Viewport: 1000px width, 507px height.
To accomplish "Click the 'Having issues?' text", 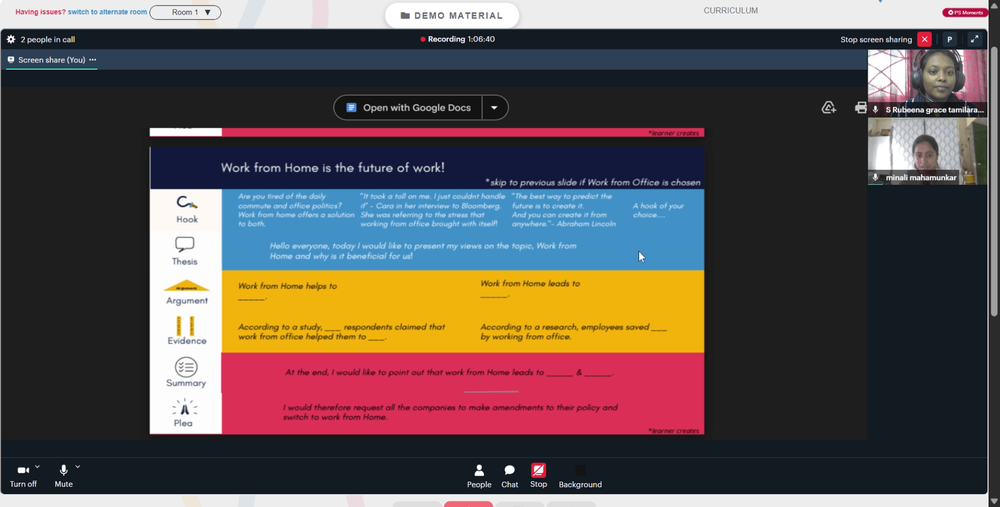I will [40, 12].
